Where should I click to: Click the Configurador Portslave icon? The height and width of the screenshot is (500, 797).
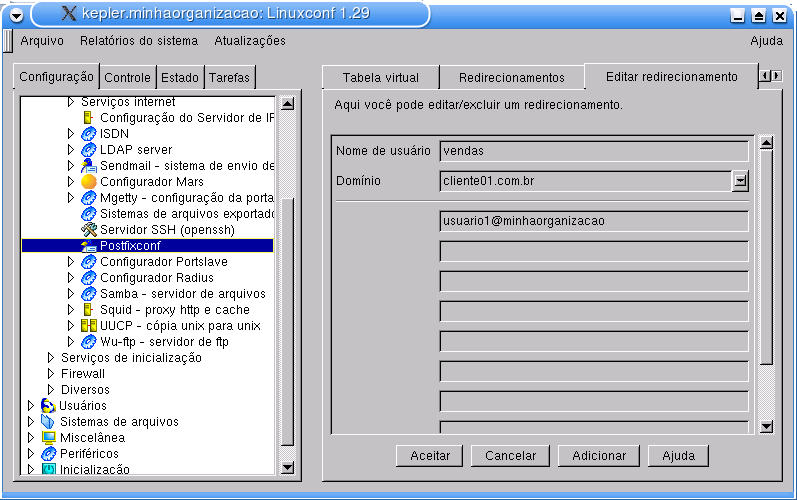pos(88,262)
